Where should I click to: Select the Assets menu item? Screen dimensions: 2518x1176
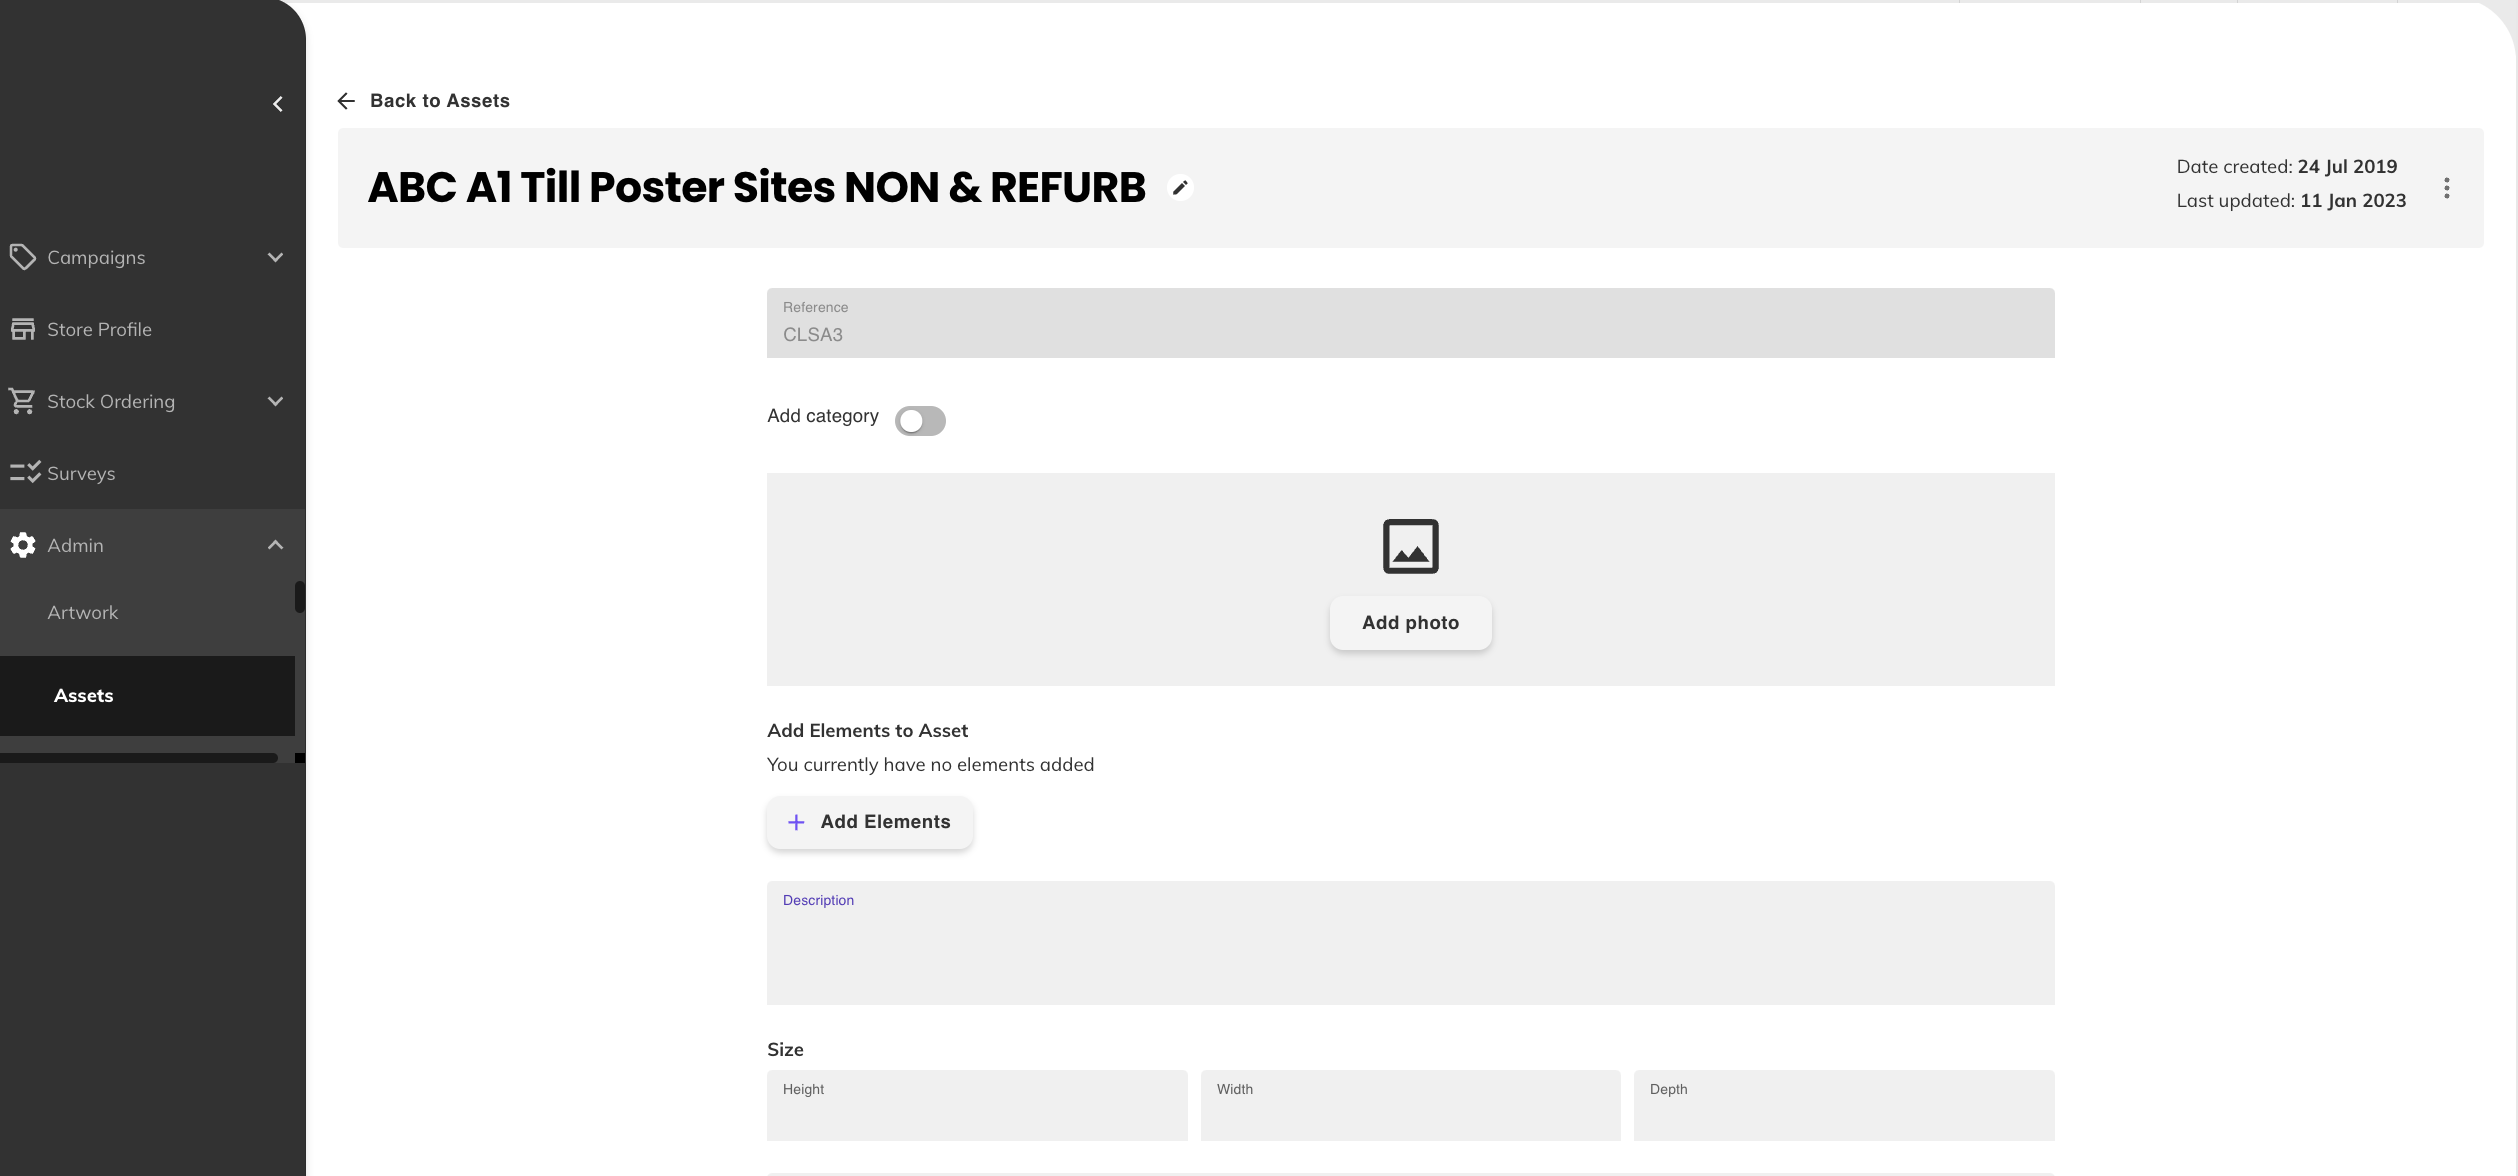84,696
